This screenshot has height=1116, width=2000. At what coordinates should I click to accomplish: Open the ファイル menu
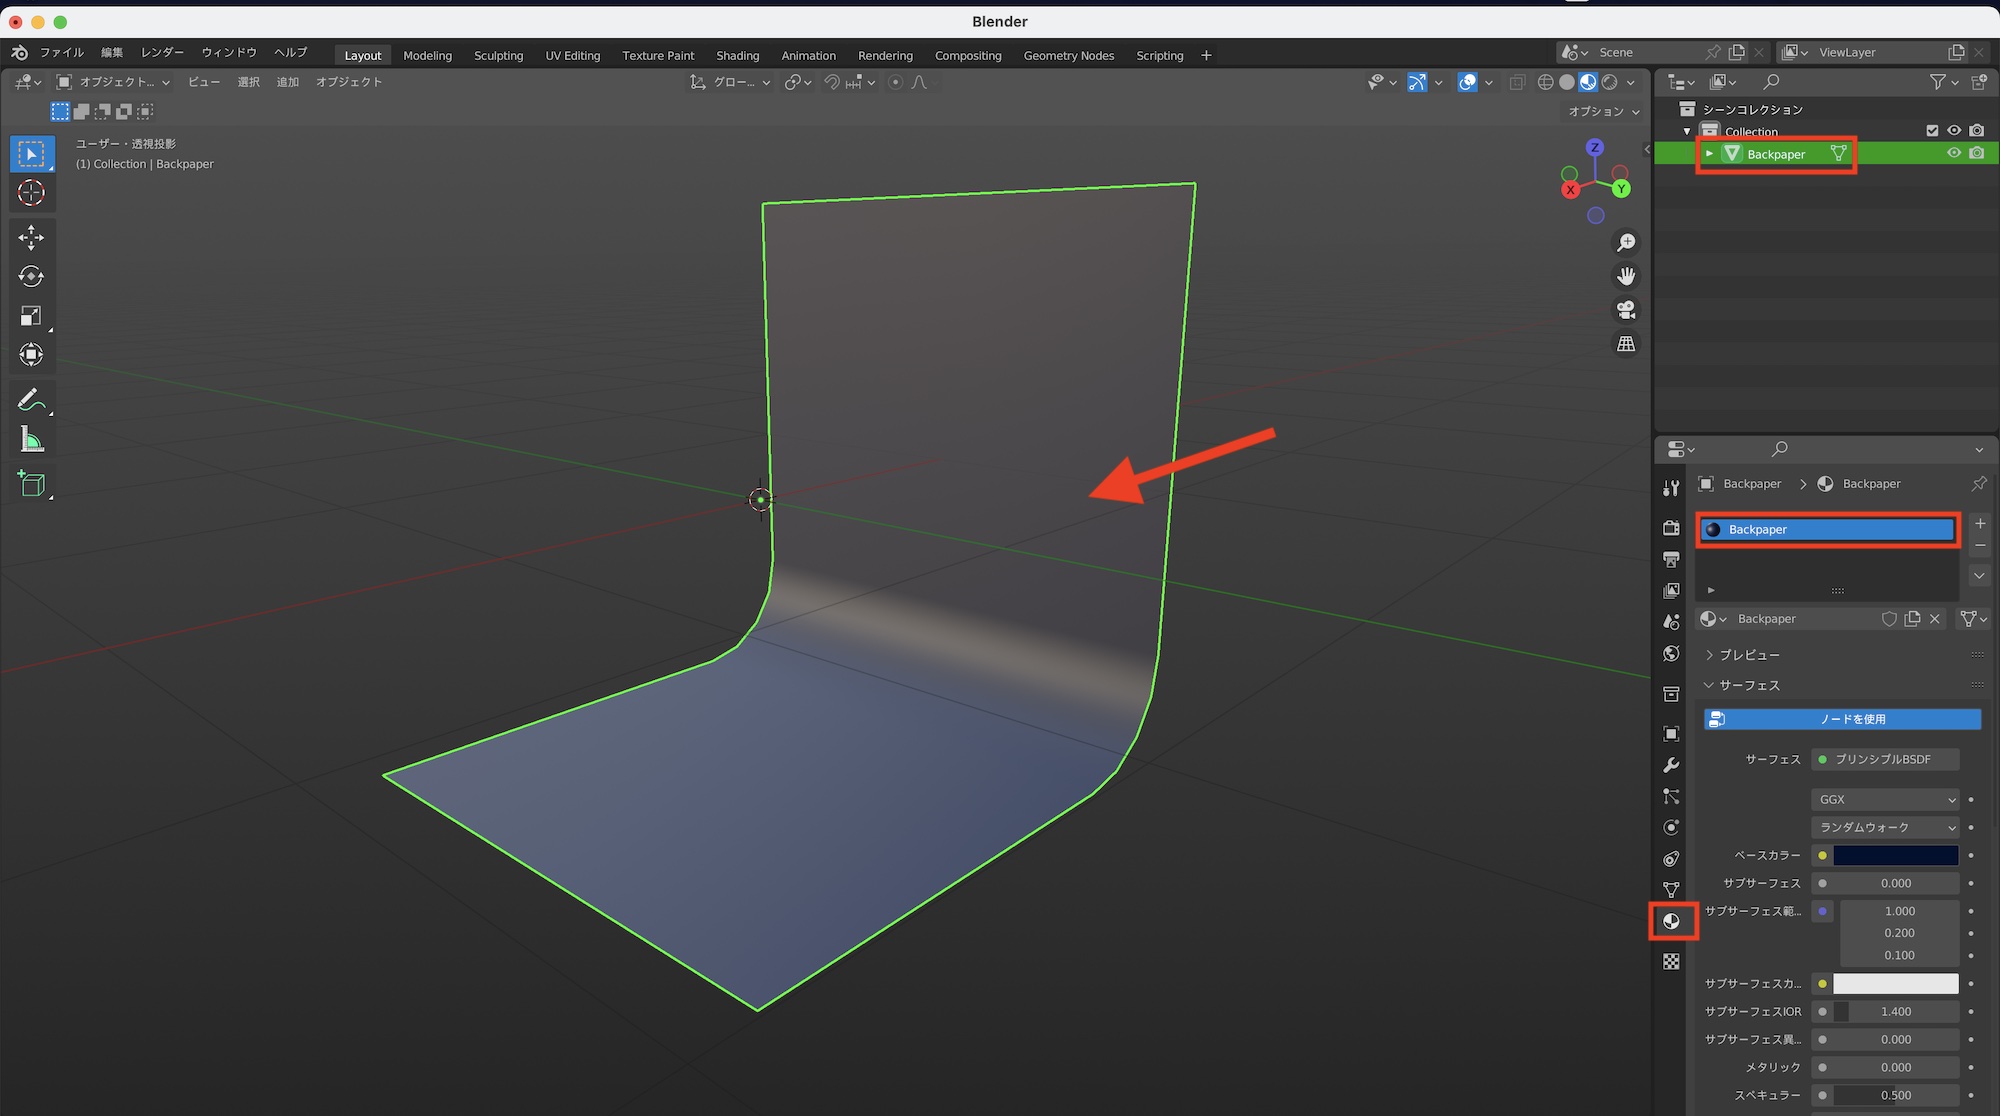[x=61, y=53]
